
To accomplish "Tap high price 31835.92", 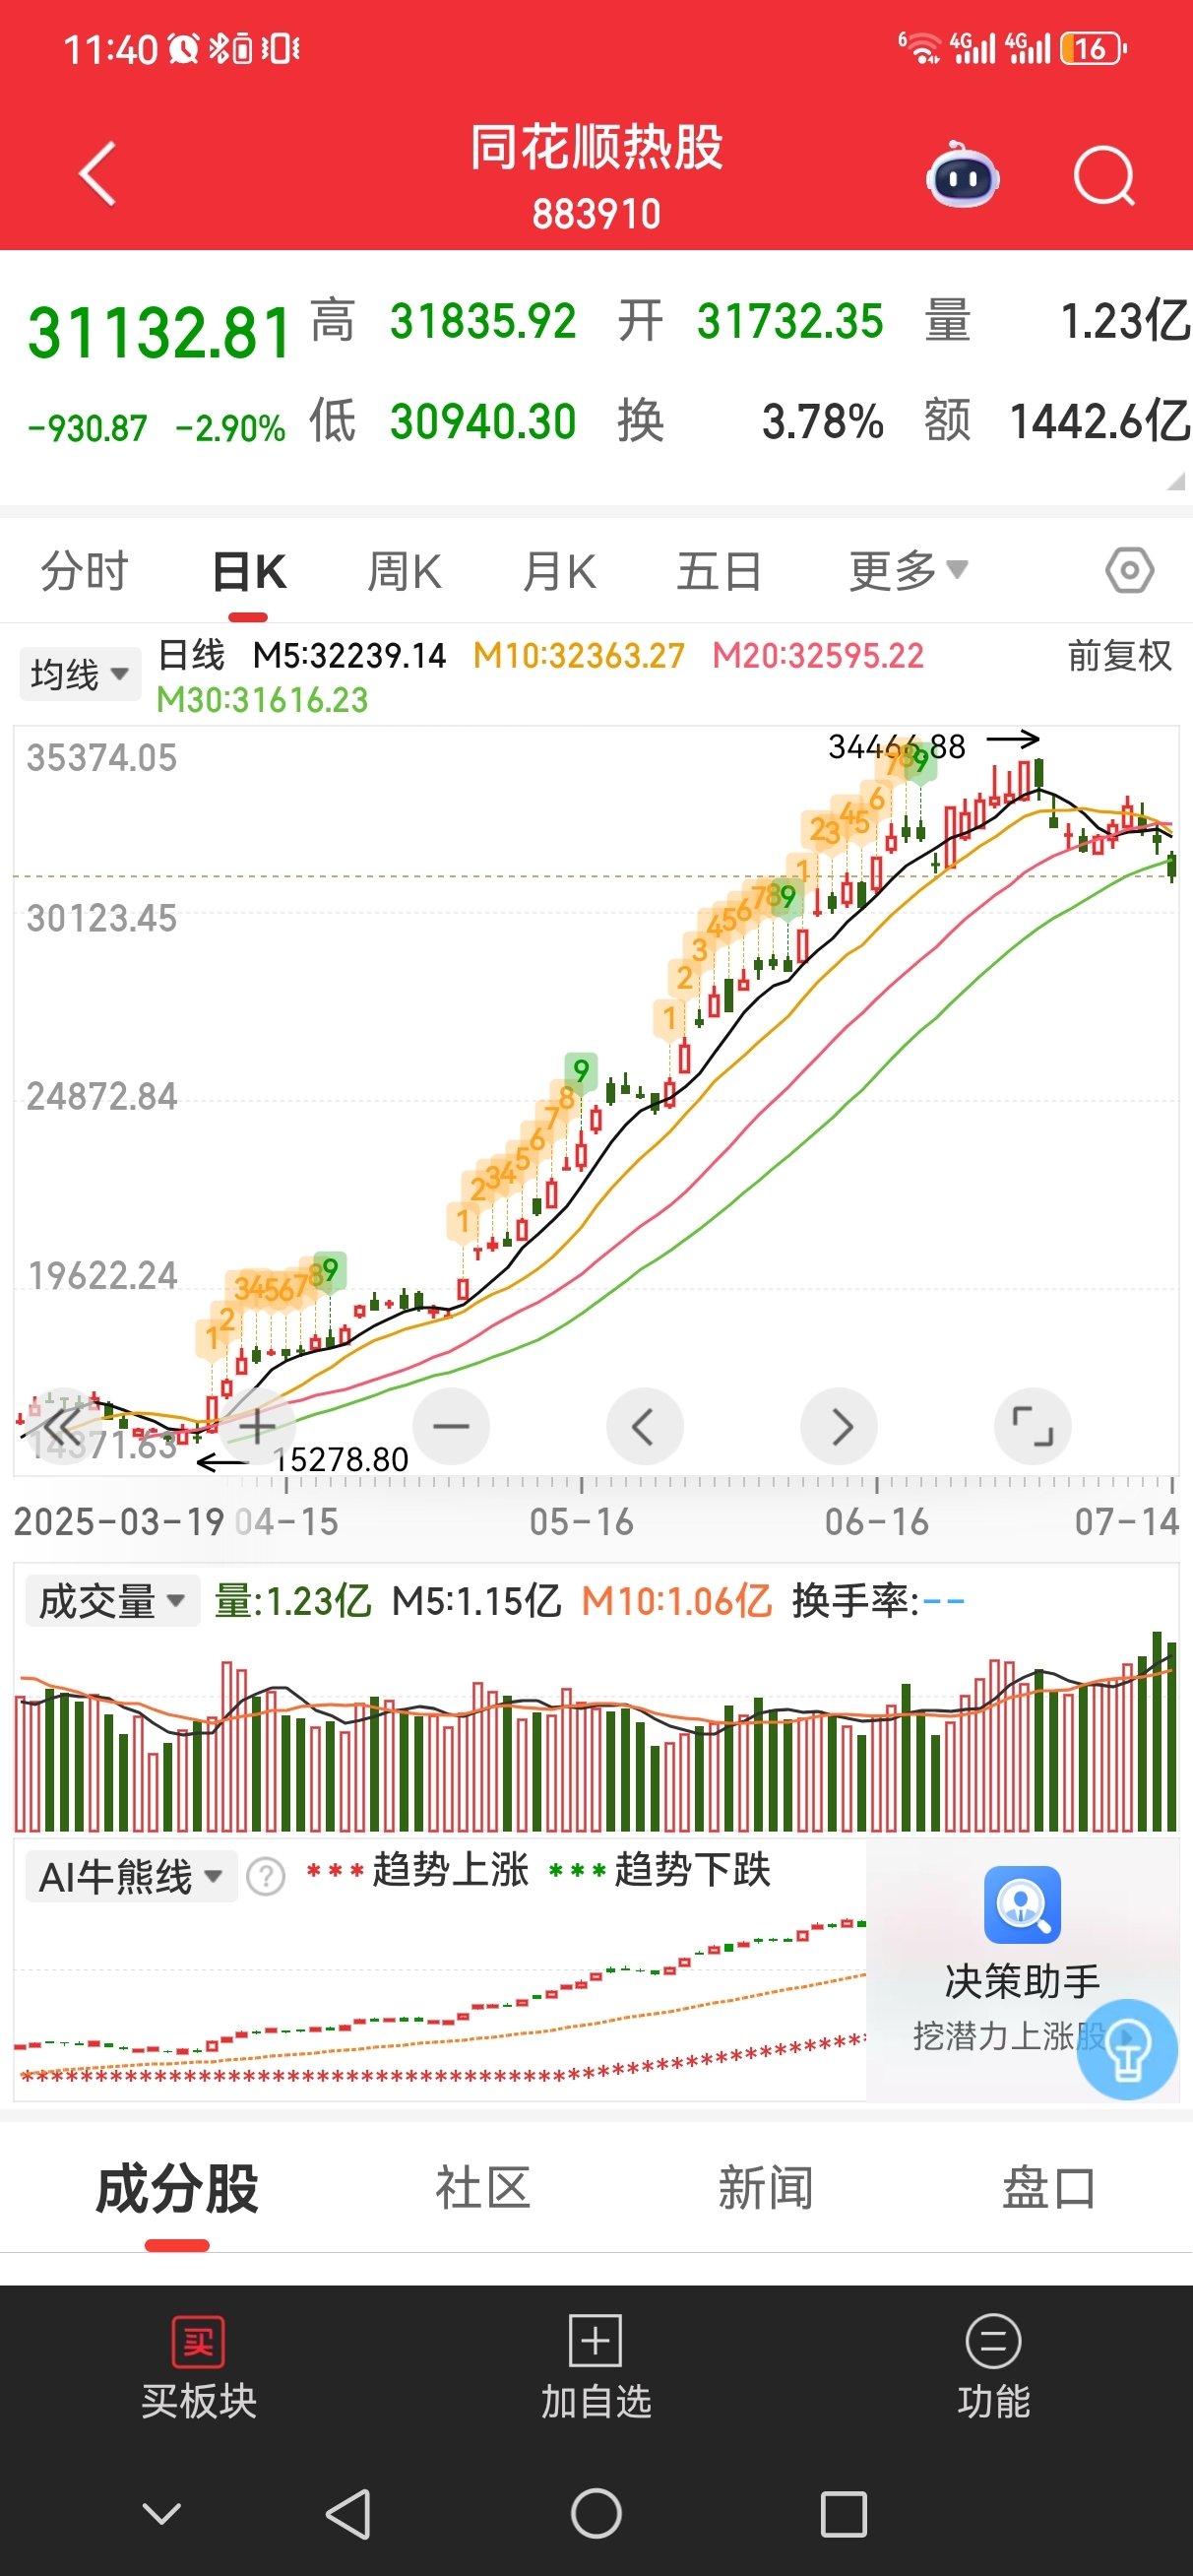I will click(483, 322).
